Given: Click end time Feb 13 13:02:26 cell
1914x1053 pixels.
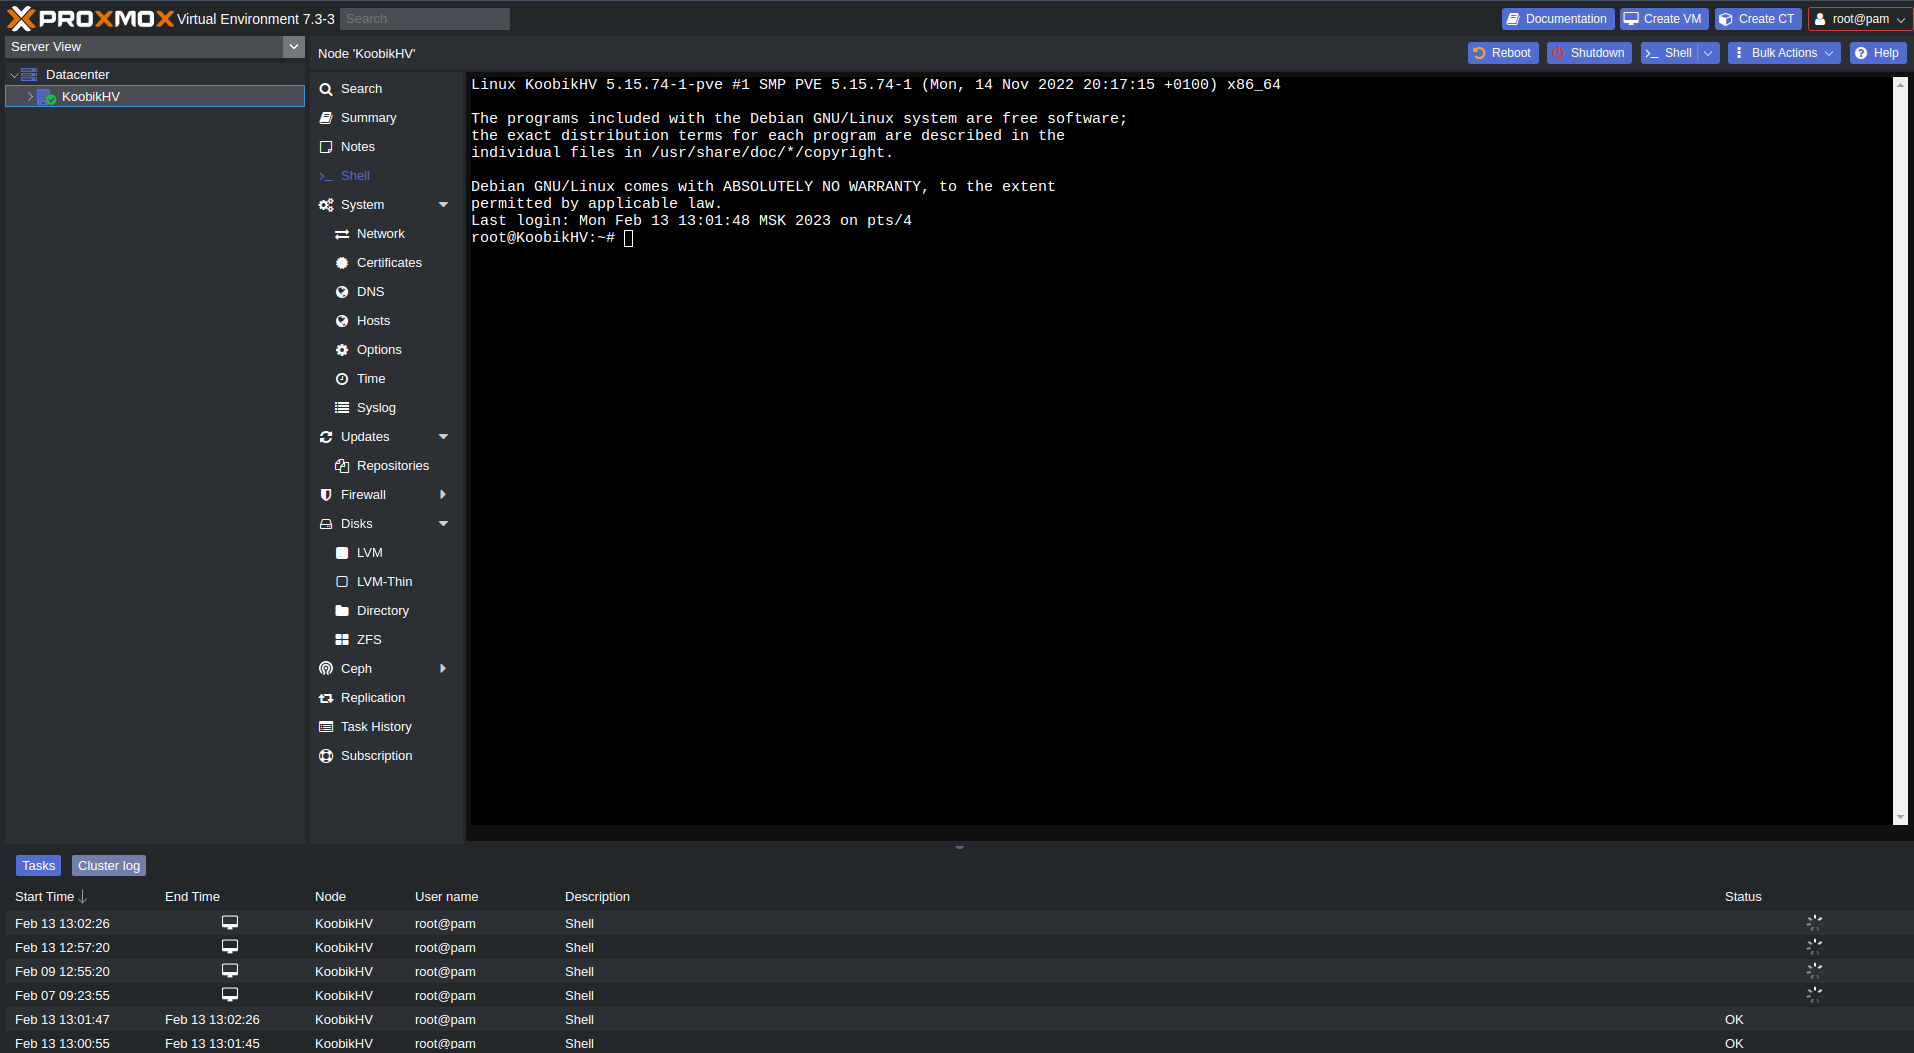Looking at the screenshot, I should coord(212,1020).
